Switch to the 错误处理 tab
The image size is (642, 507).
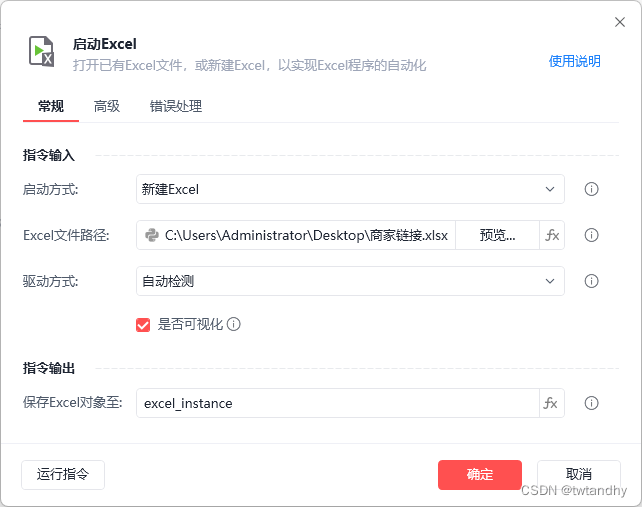point(176,106)
